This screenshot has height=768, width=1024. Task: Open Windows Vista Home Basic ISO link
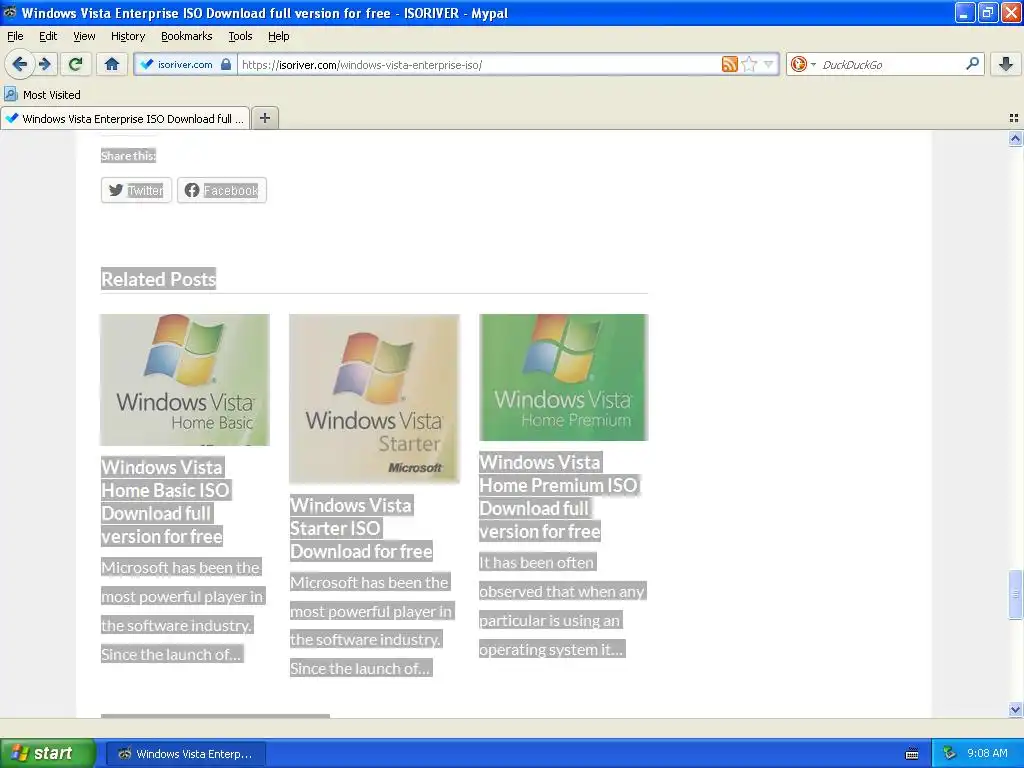[166, 502]
